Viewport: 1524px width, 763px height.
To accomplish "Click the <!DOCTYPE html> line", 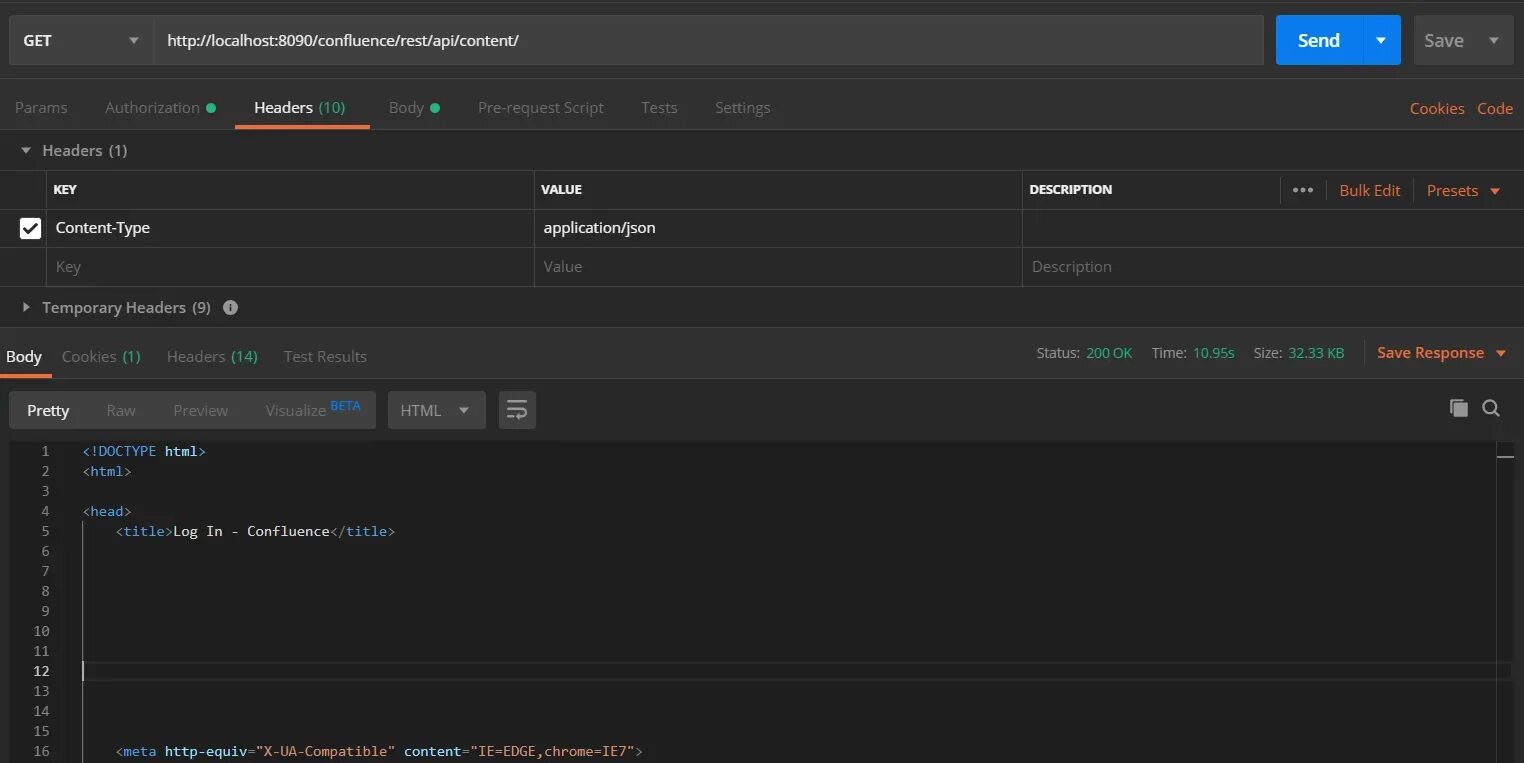I will 144,451.
